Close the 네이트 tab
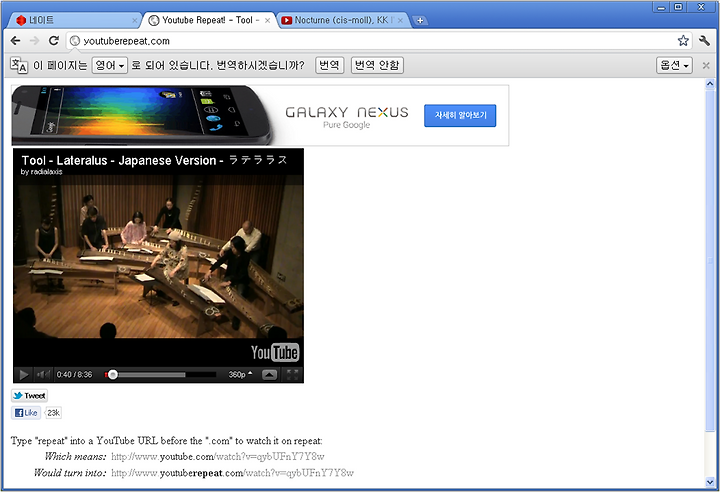 (135, 21)
